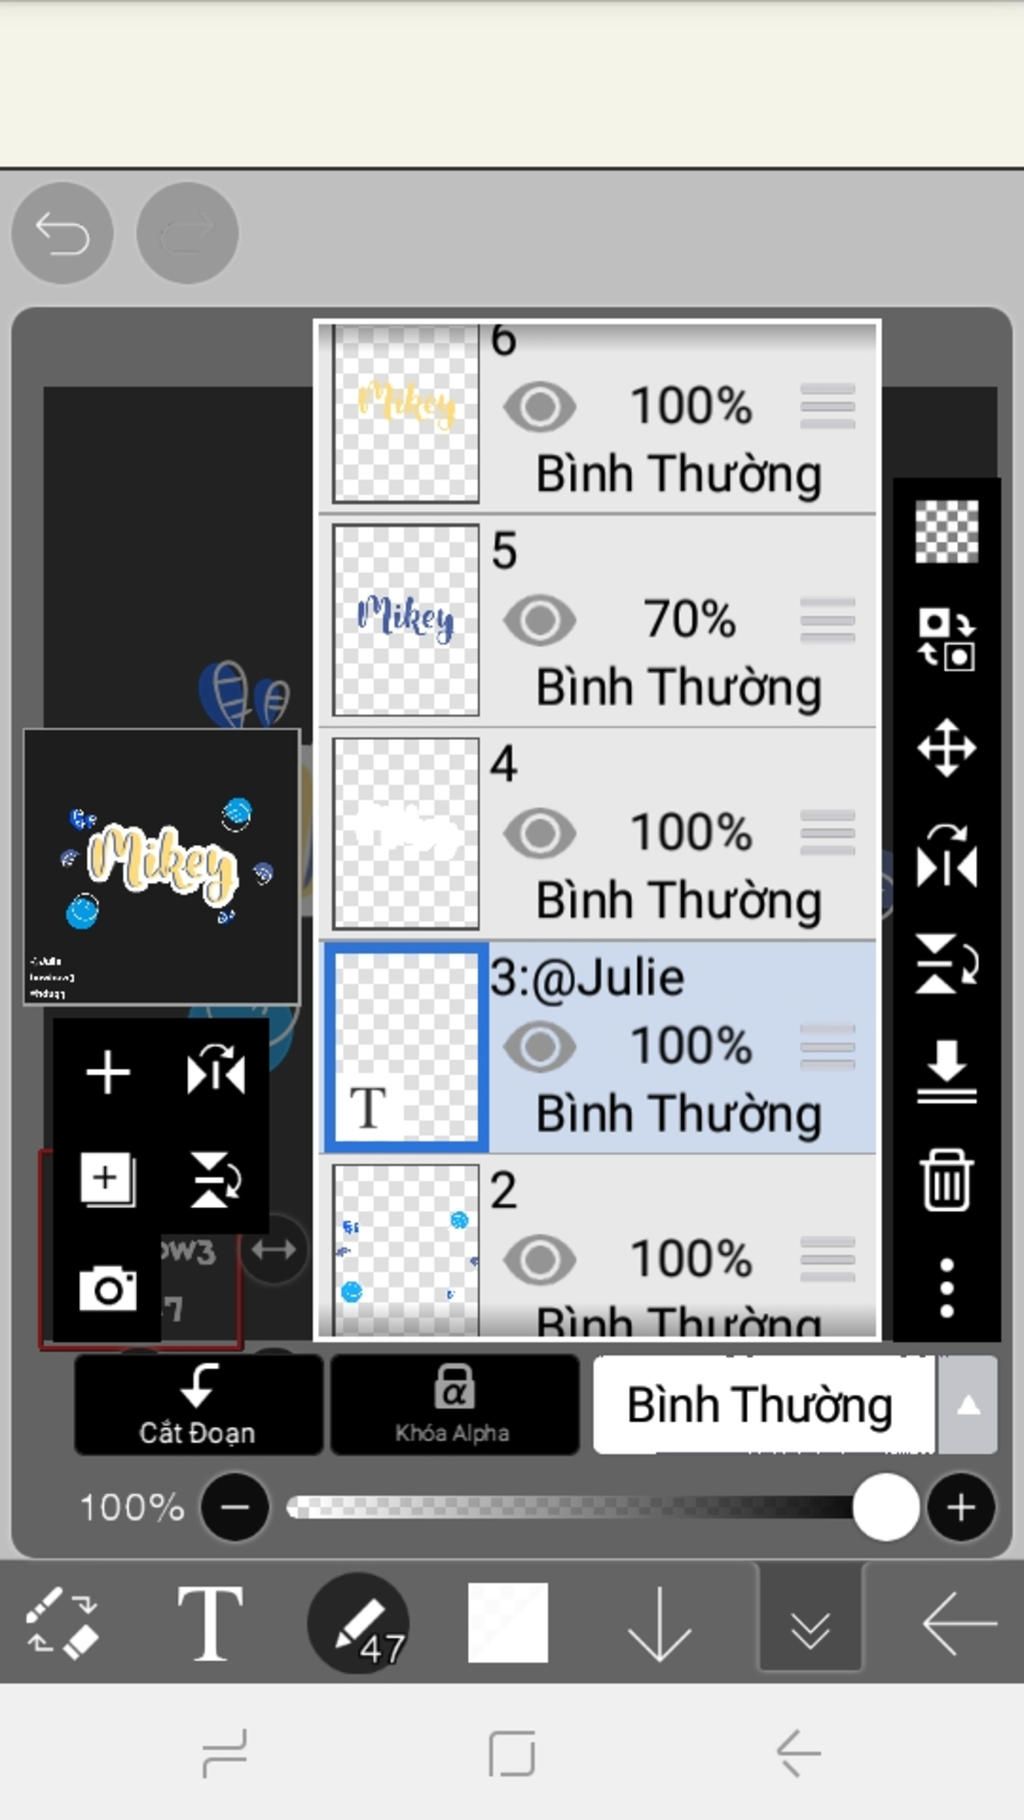Open the Bình Thường blend mode selector

pos(762,1405)
